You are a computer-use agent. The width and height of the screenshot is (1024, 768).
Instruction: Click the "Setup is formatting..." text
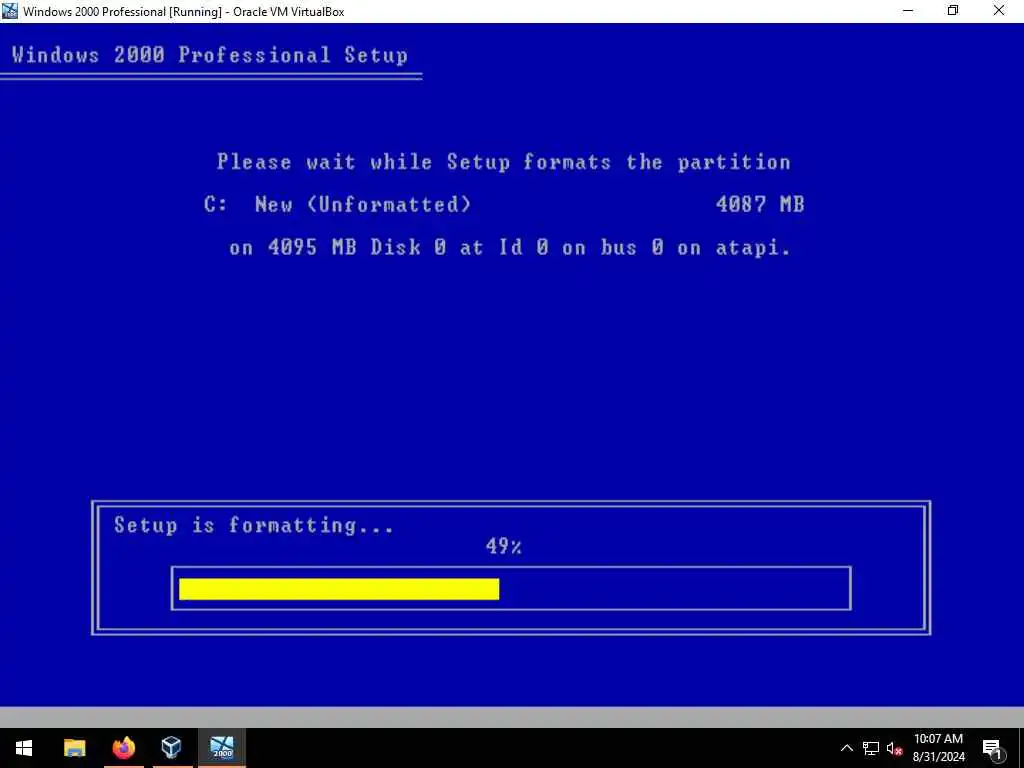[254, 526]
